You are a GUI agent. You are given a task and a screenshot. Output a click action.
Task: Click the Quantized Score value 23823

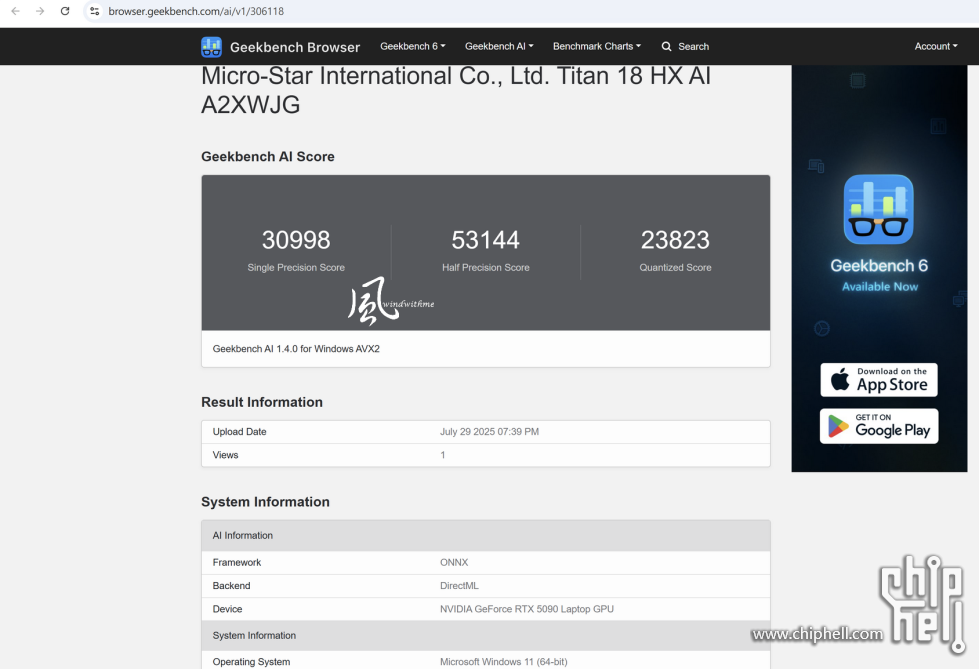click(676, 240)
